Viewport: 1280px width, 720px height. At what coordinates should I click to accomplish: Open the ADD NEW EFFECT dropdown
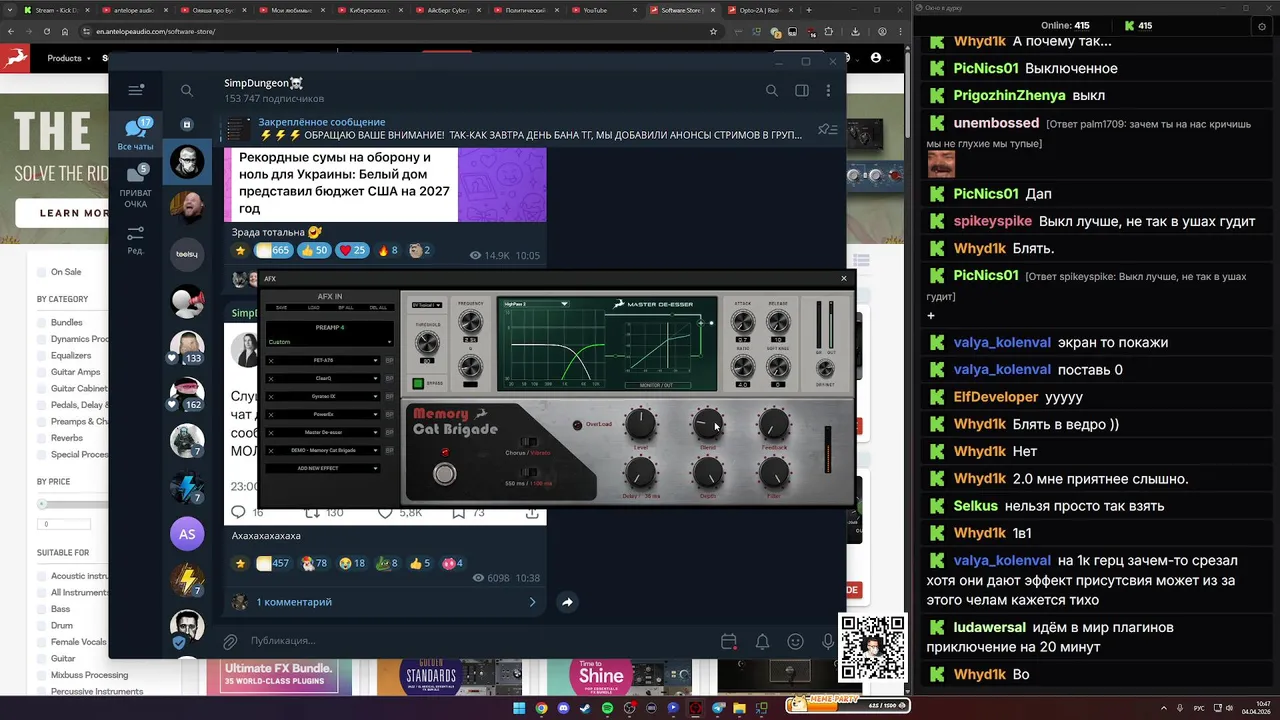323,468
